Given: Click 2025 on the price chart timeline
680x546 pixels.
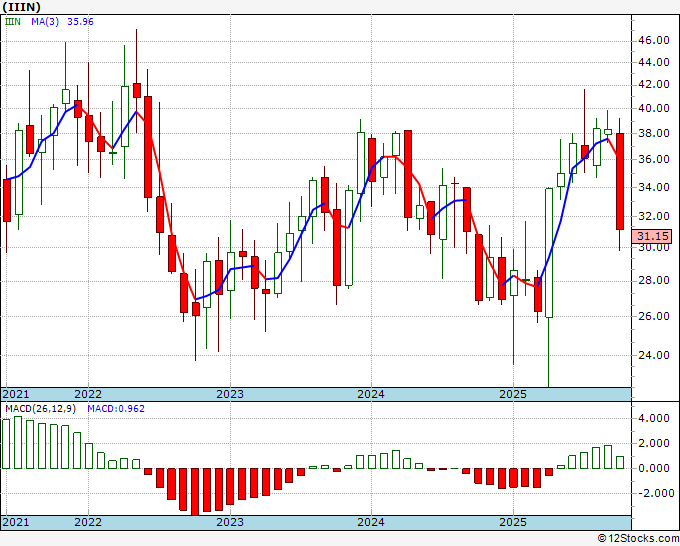Looking at the screenshot, I should 513,394.
